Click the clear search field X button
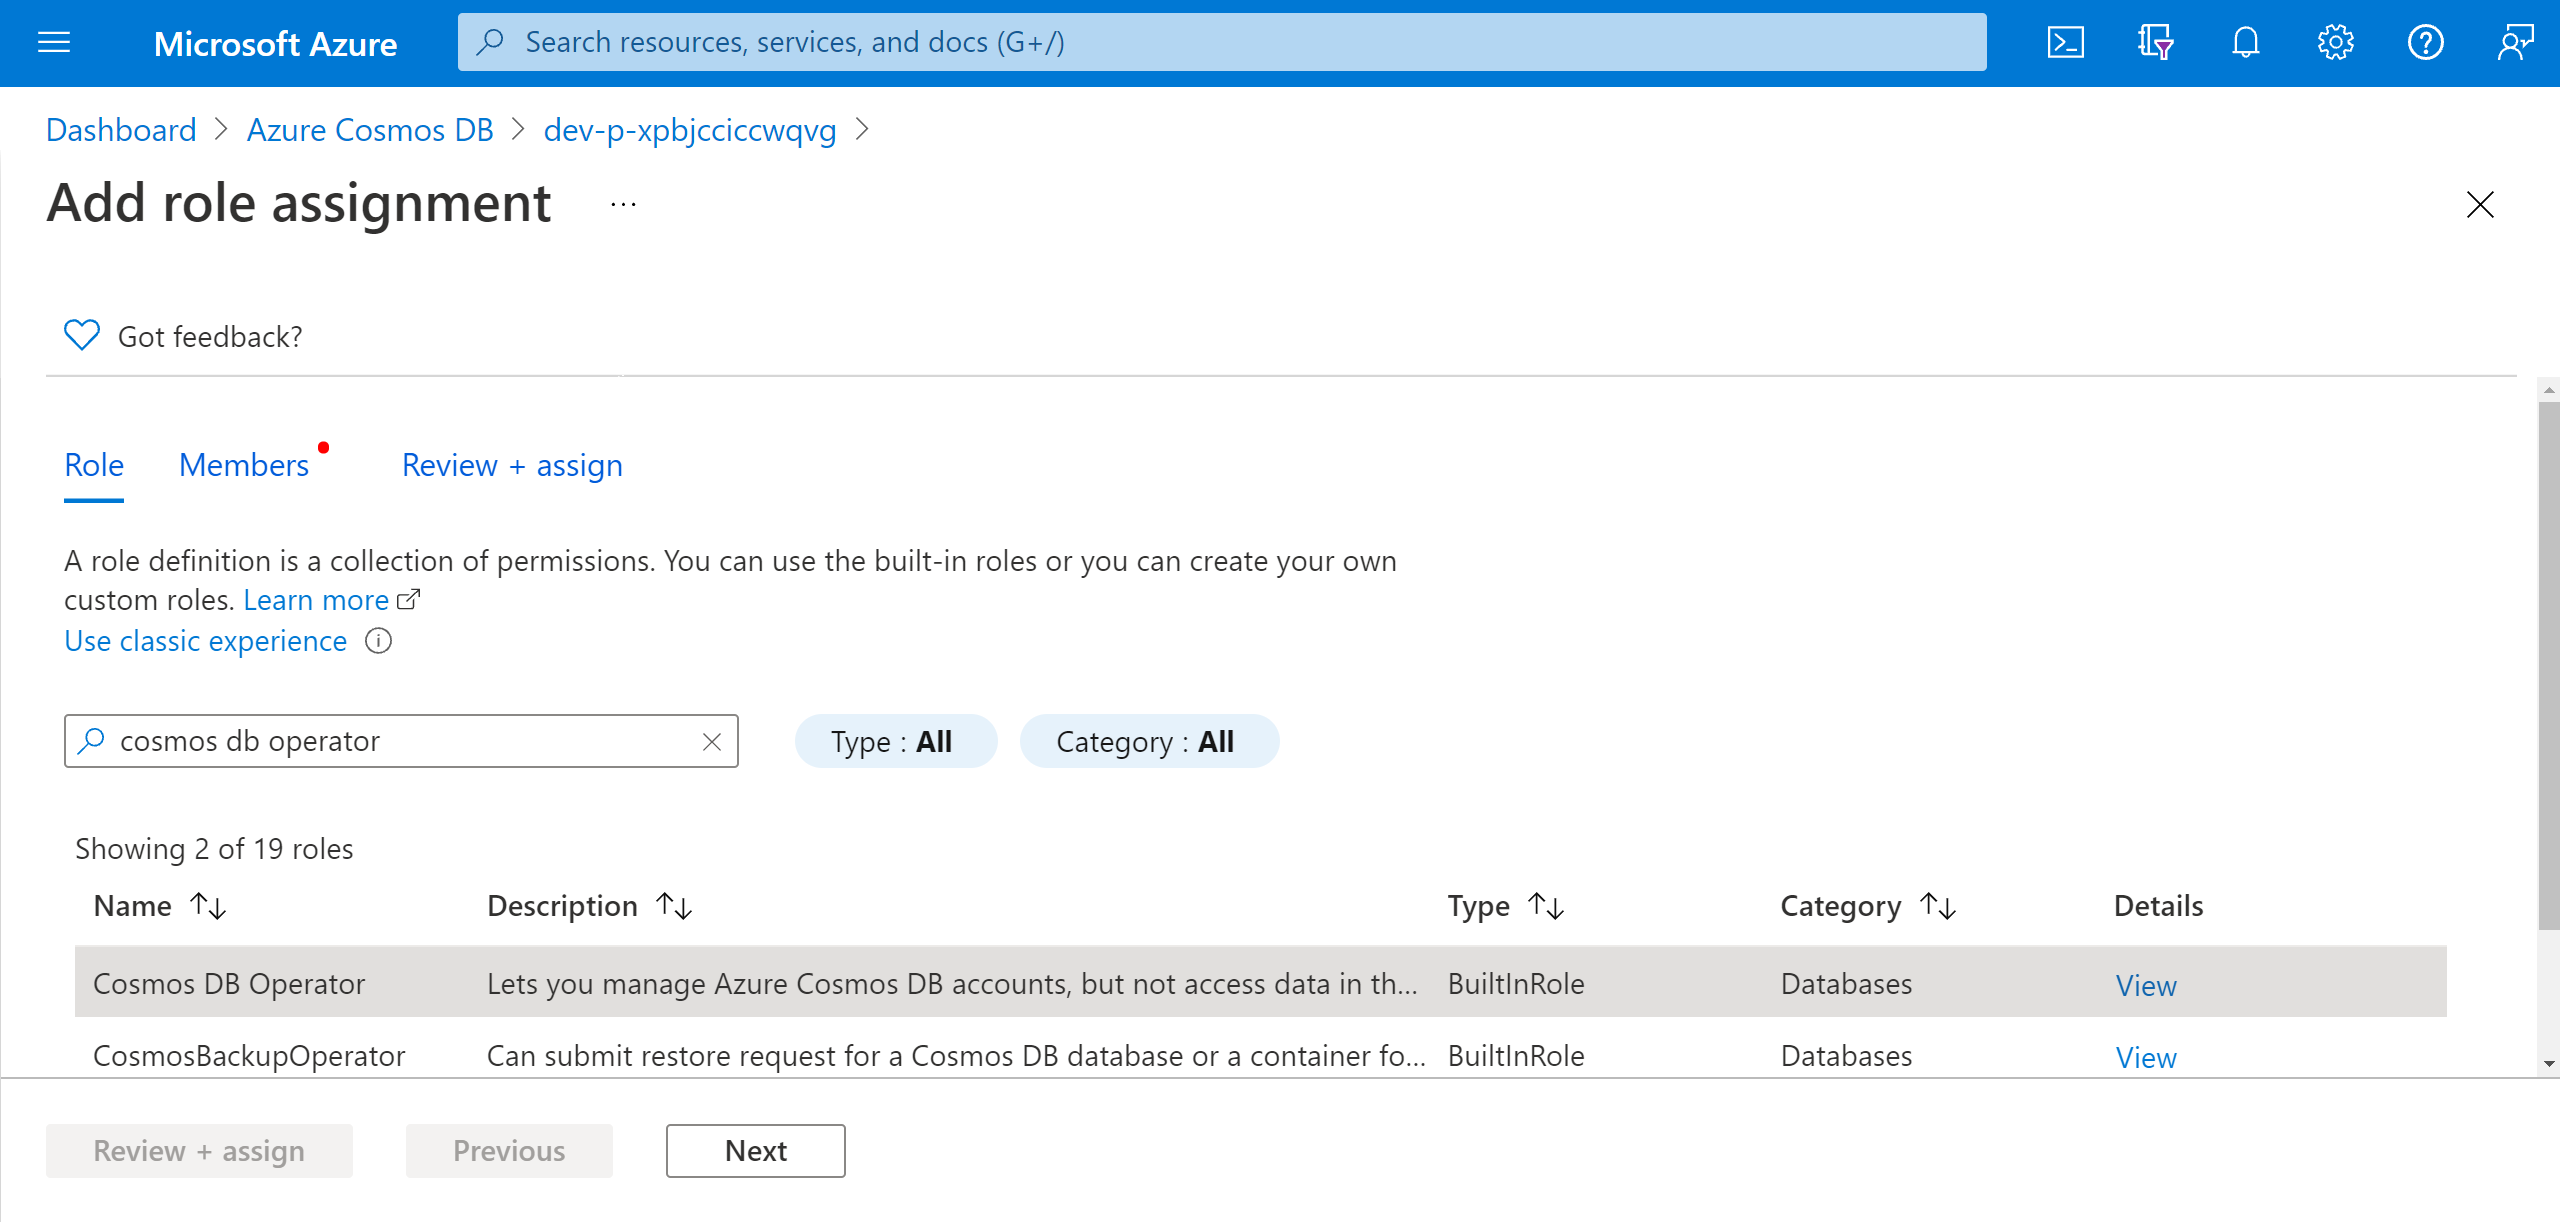Image resolution: width=2560 pixels, height=1222 pixels. 712,742
